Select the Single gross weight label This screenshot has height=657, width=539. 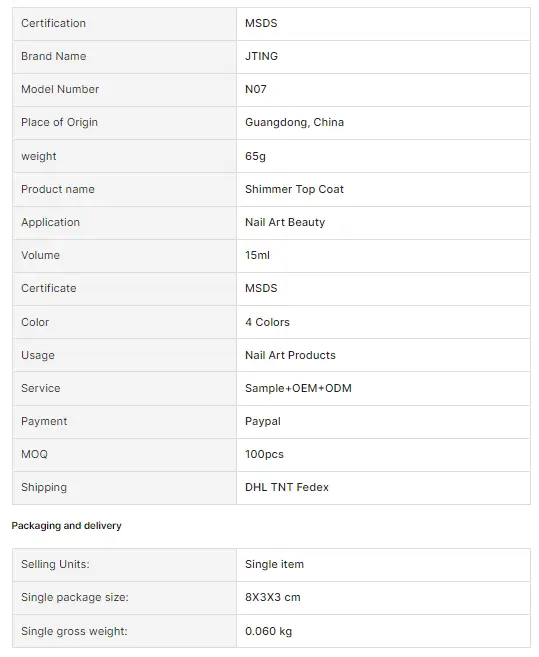click(74, 631)
